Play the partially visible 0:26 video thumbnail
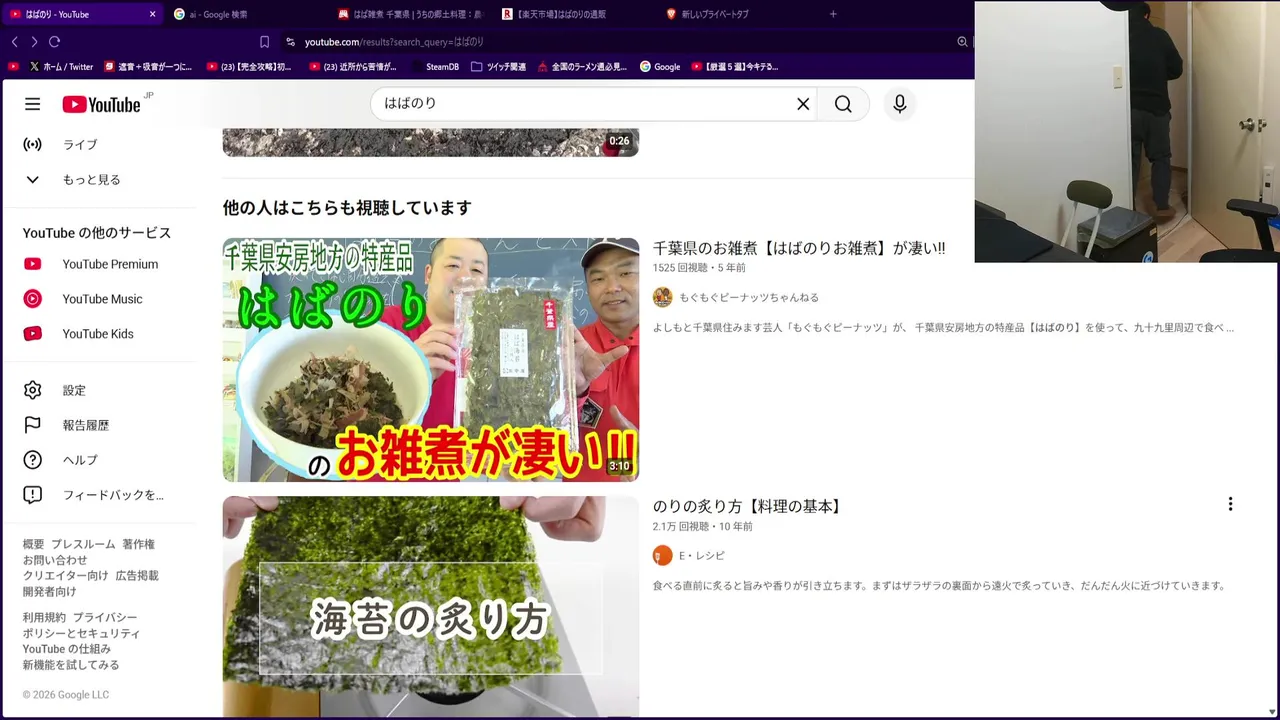The image size is (1280, 720). (431, 142)
